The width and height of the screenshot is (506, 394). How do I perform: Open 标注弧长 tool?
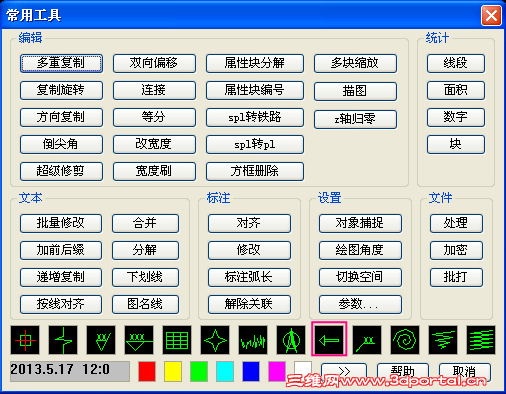coord(249,277)
